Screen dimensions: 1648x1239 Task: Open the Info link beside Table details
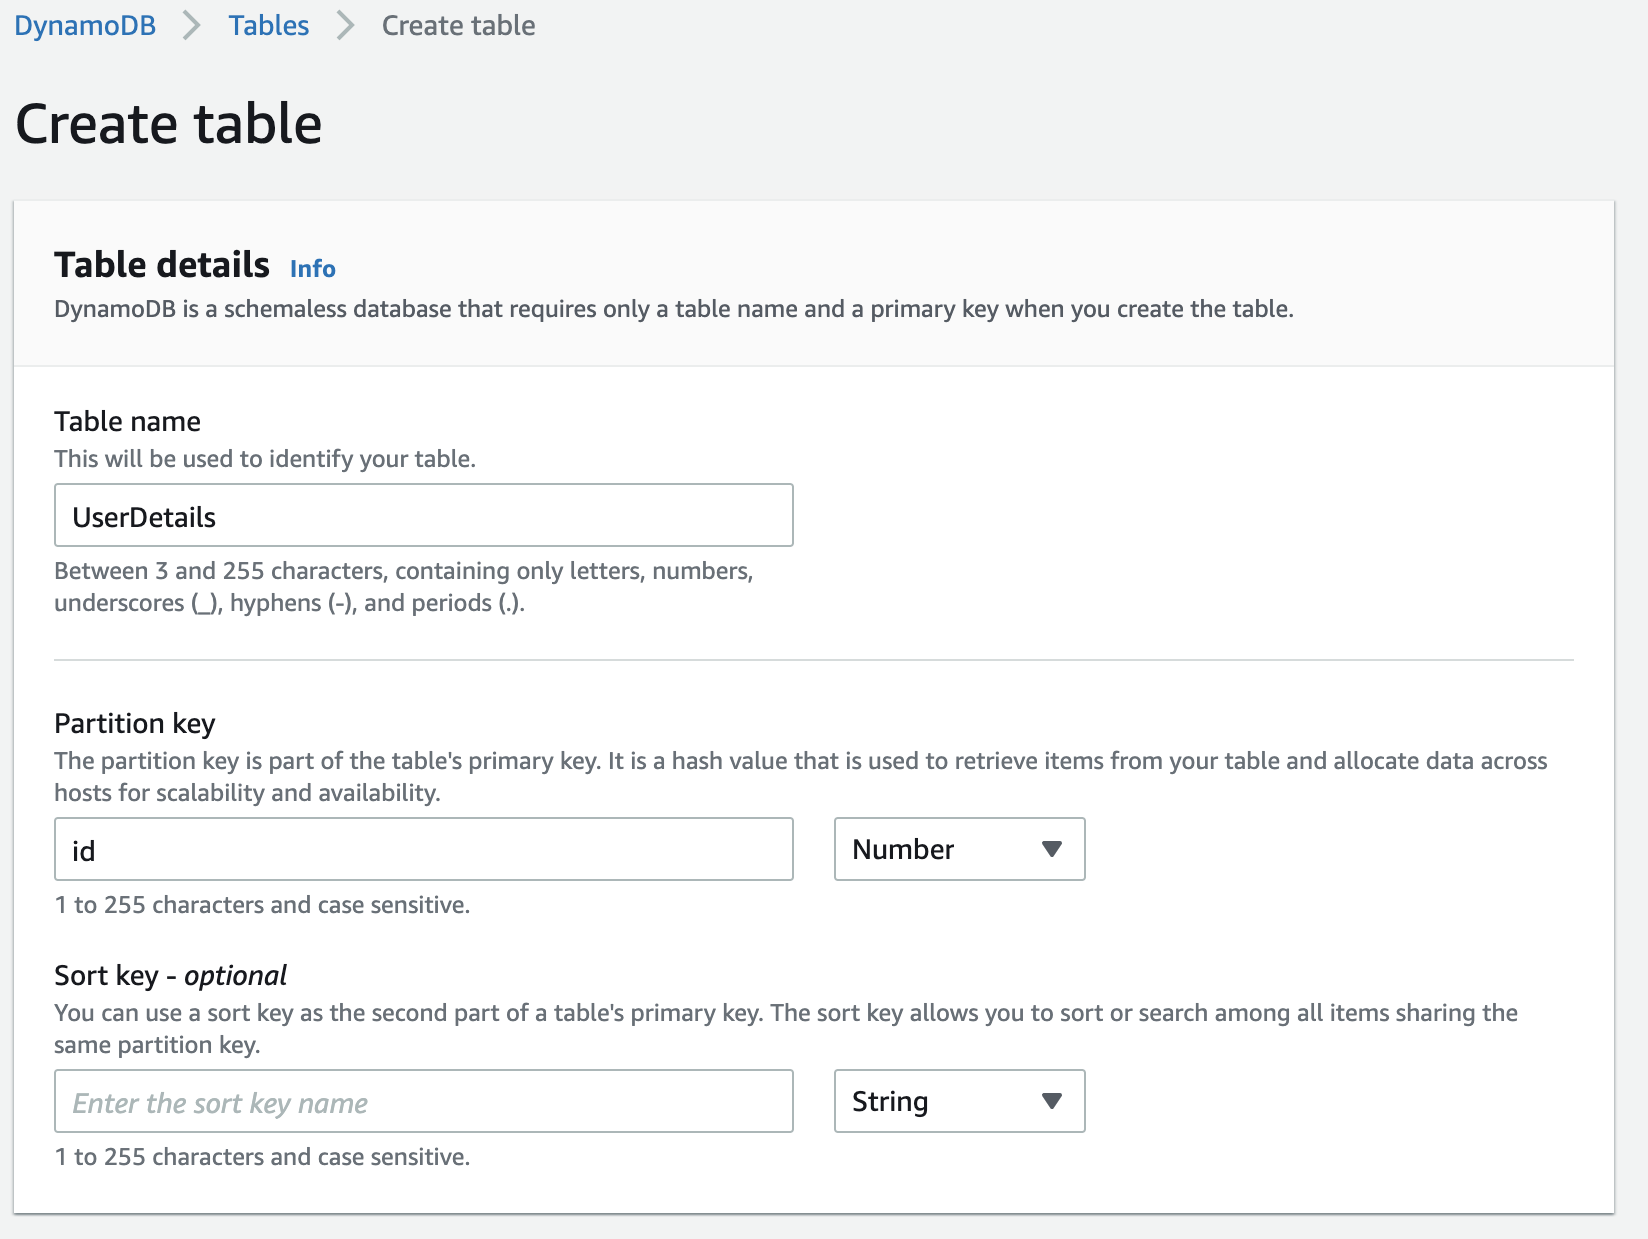[312, 268]
